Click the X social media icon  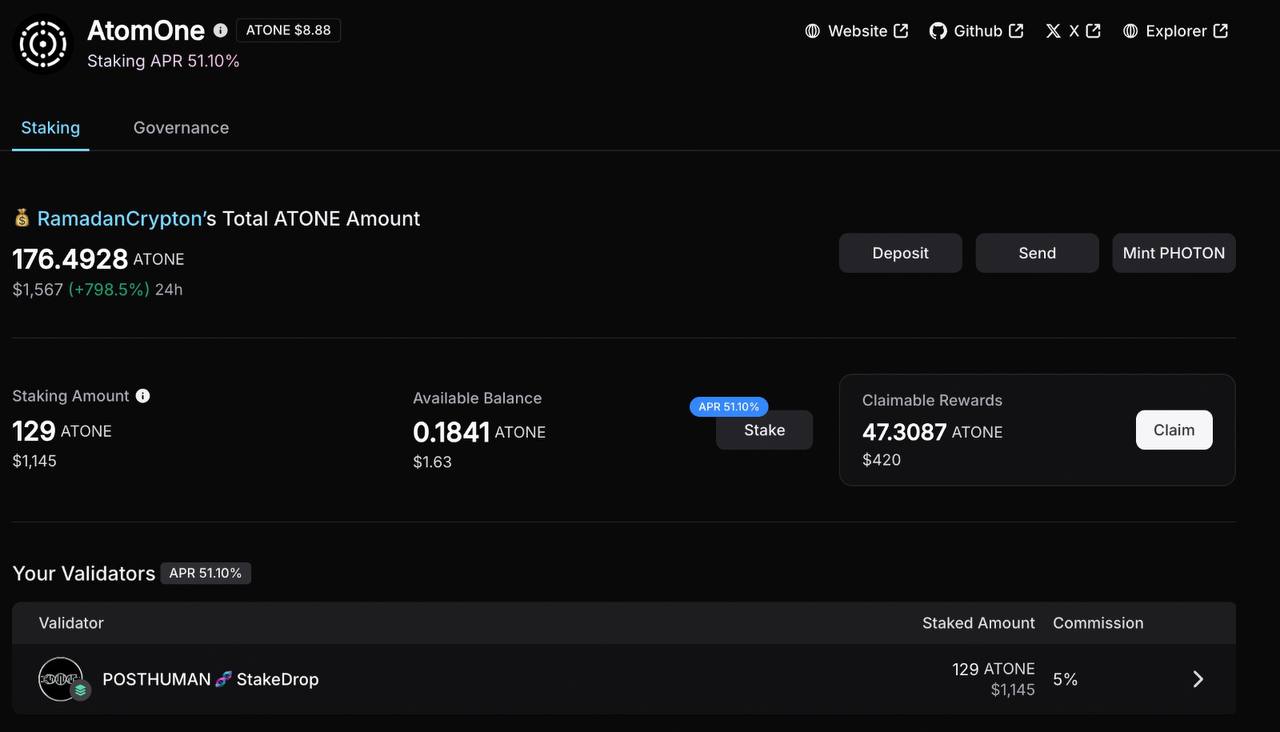pyautogui.click(x=1053, y=31)
